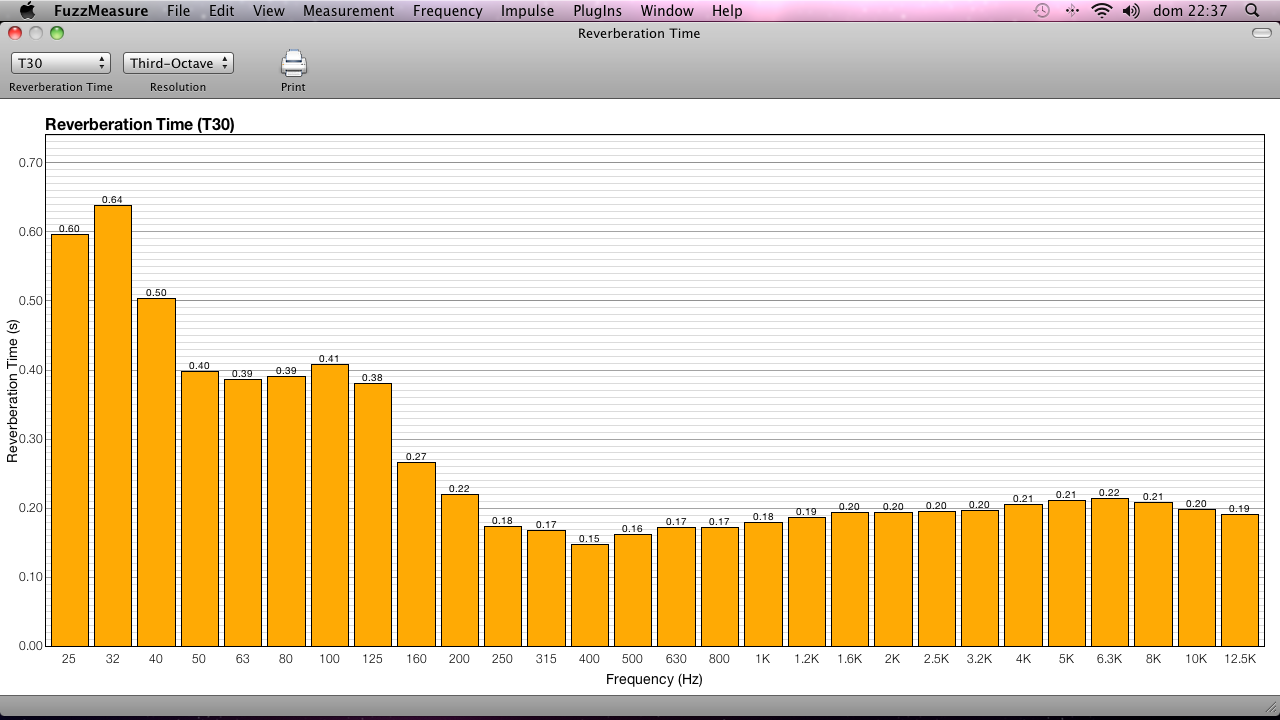Click the 0.15 value label
Image resolution: width=1280 pixels, height=720 pixels.
(x=590, y=539)
